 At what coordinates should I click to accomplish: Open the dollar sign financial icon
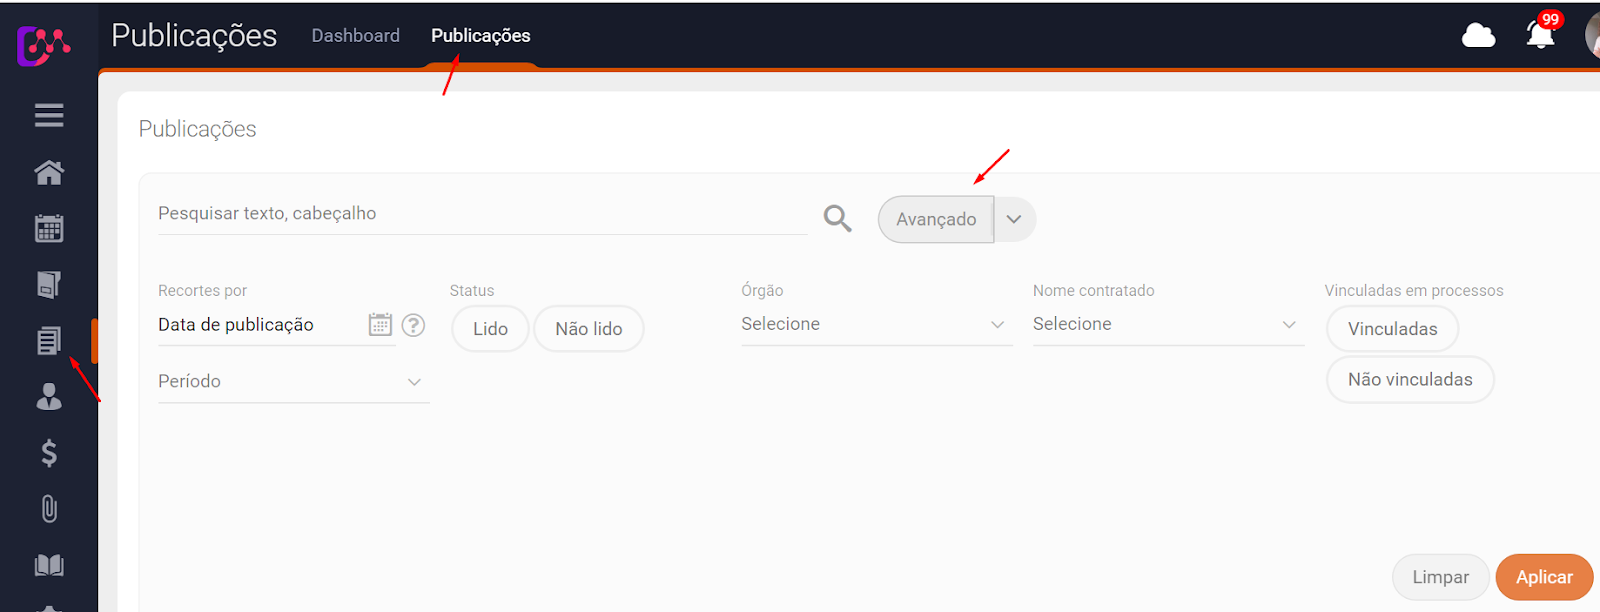(x=49, y=453)
